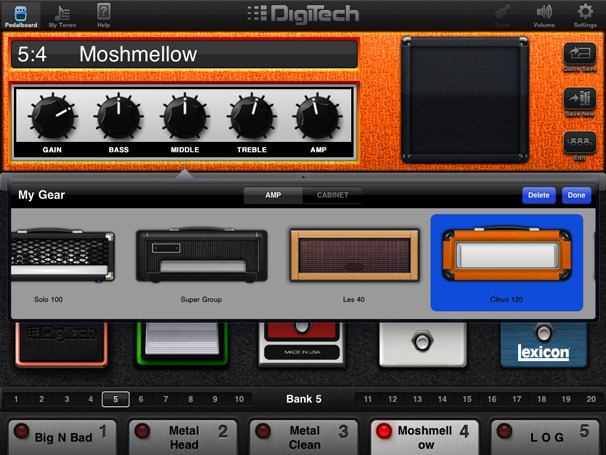Screen dimensions: 606x455
Task: Select bank 12
Action: (392, 399)
